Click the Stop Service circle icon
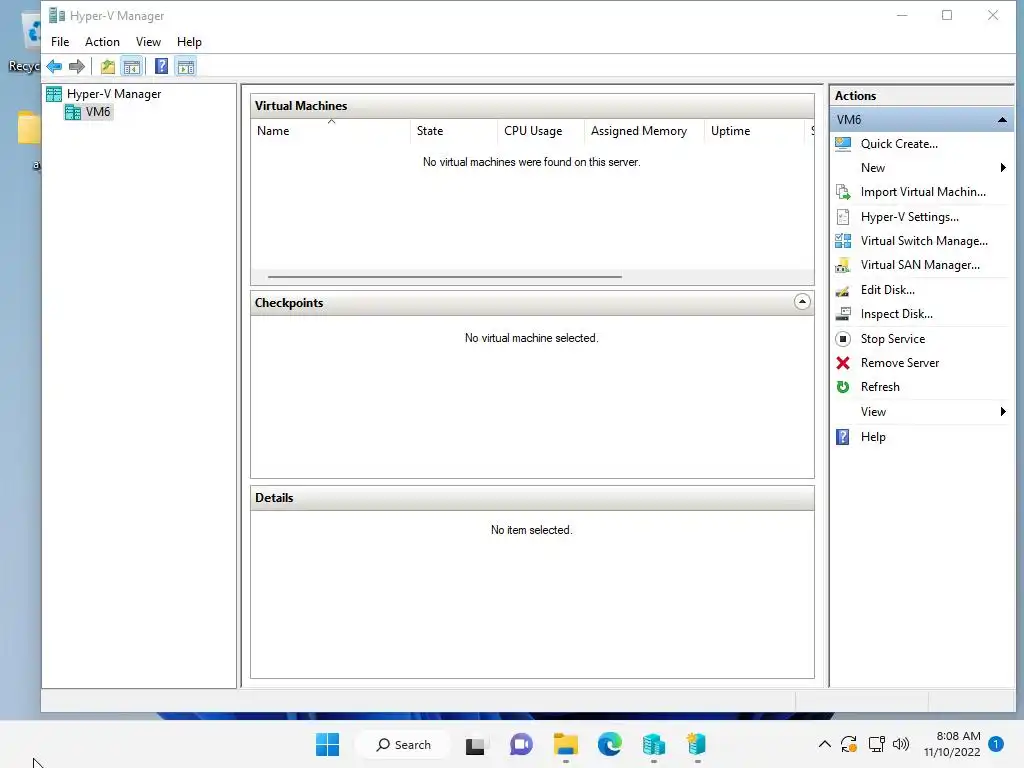Viewport: 1024px width, 768px height. click(x=843, y=339)
